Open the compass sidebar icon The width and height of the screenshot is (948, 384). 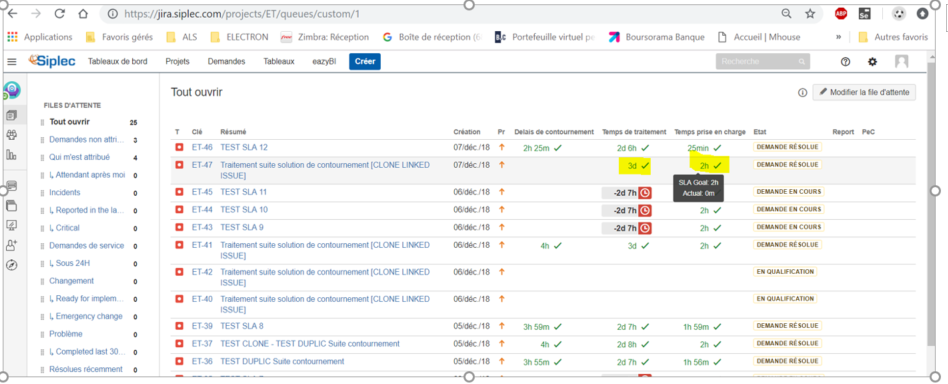(x=11, y=265)
